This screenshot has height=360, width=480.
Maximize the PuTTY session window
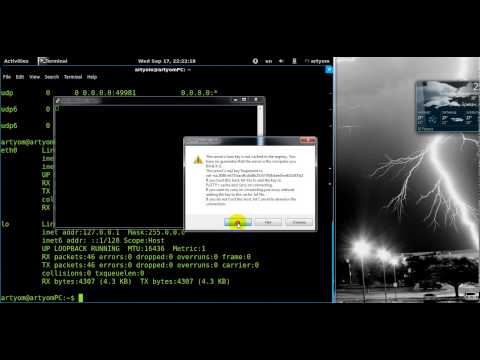point(244,100)
